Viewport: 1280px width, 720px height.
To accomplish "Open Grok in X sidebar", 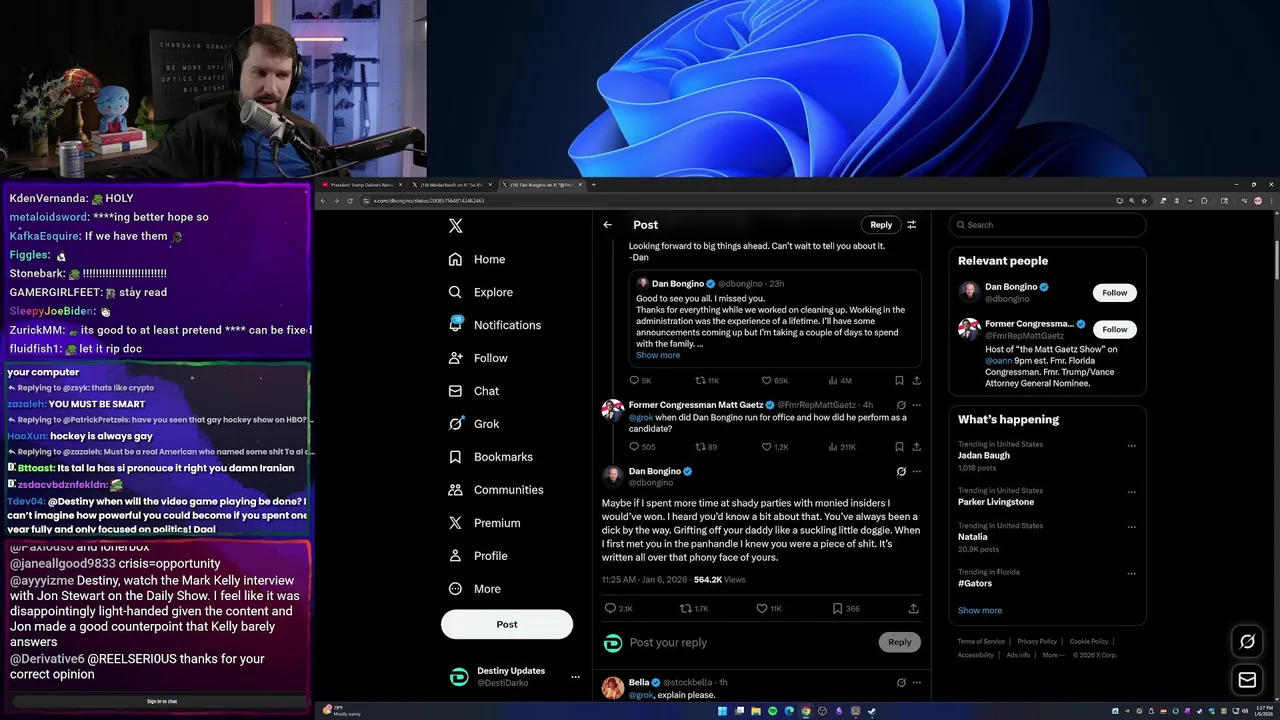I will pyautogui.click(x=473, y=424).
